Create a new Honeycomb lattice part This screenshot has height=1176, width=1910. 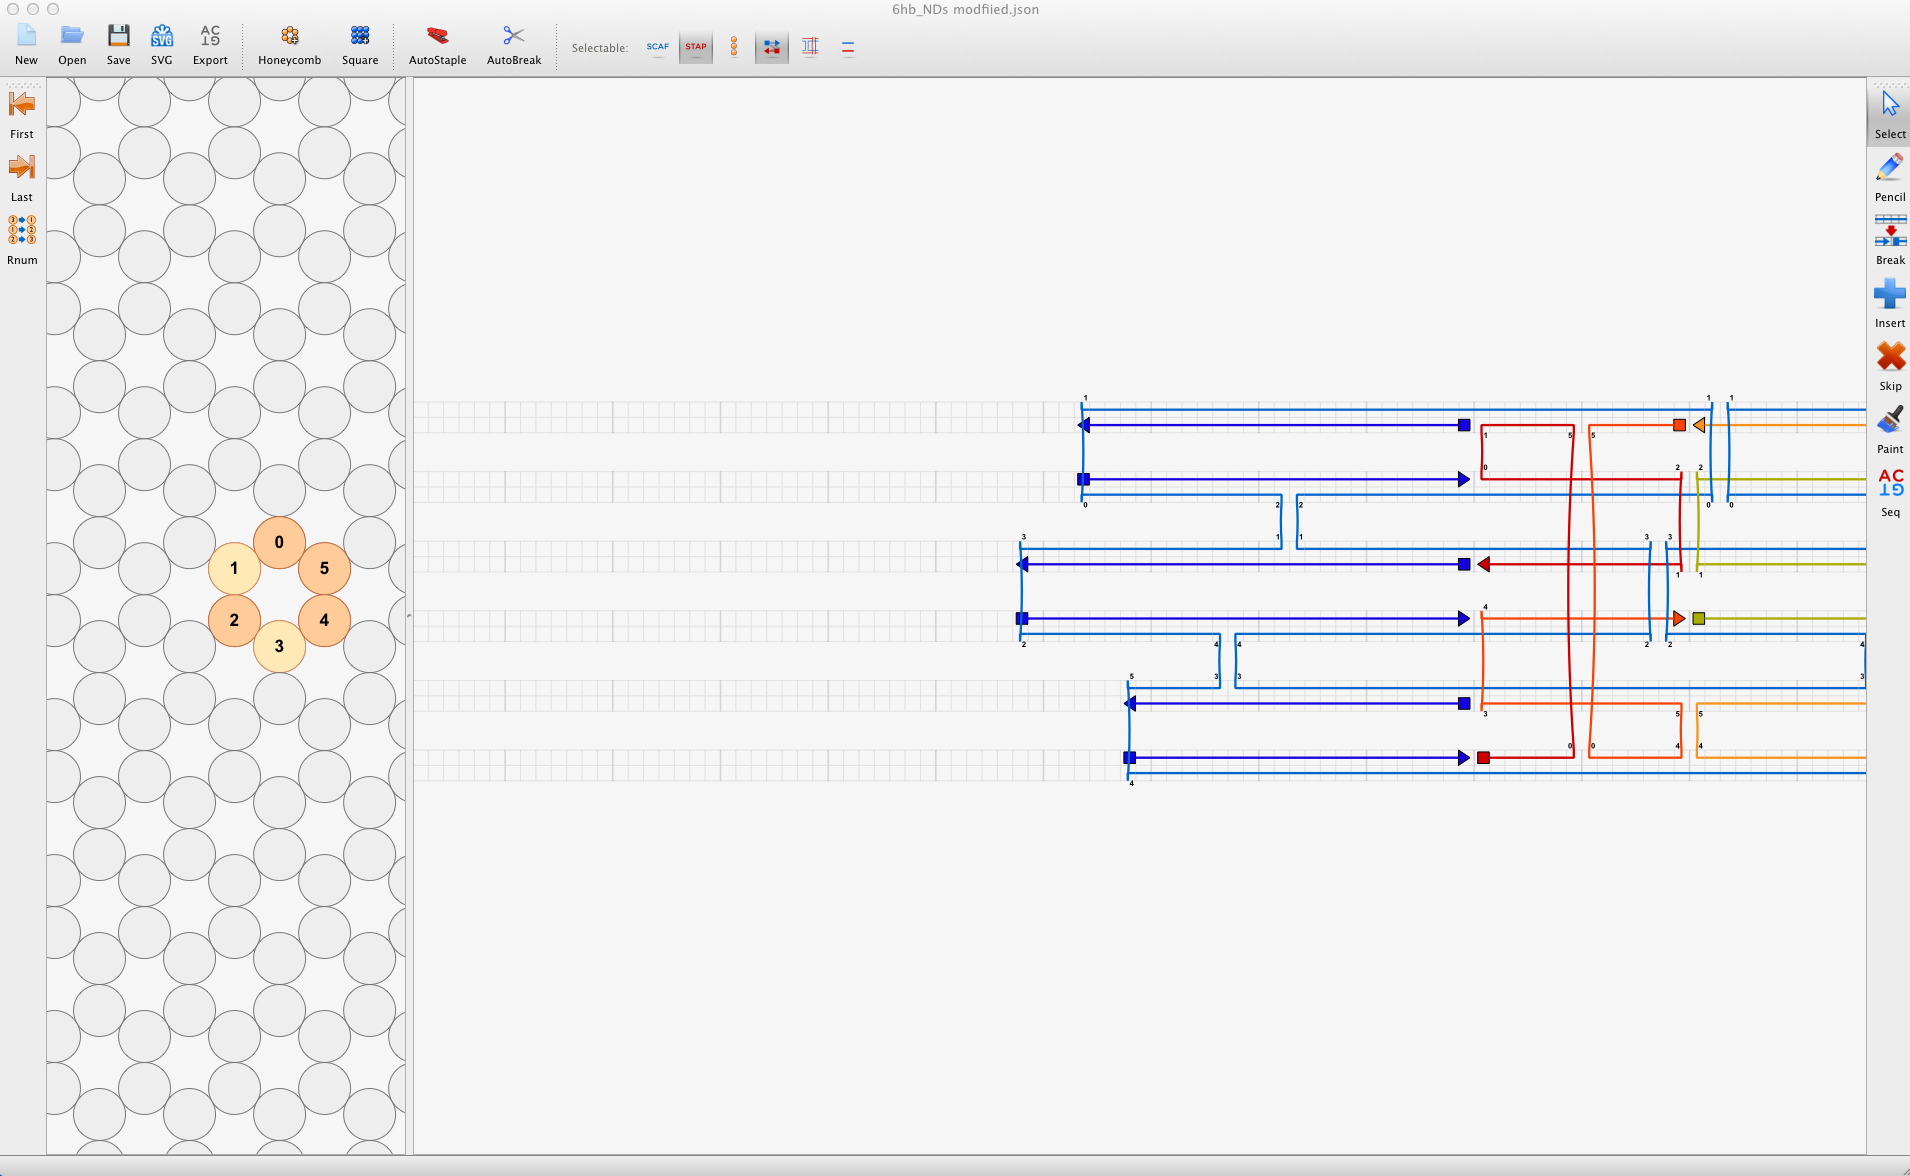click(289, 45)
